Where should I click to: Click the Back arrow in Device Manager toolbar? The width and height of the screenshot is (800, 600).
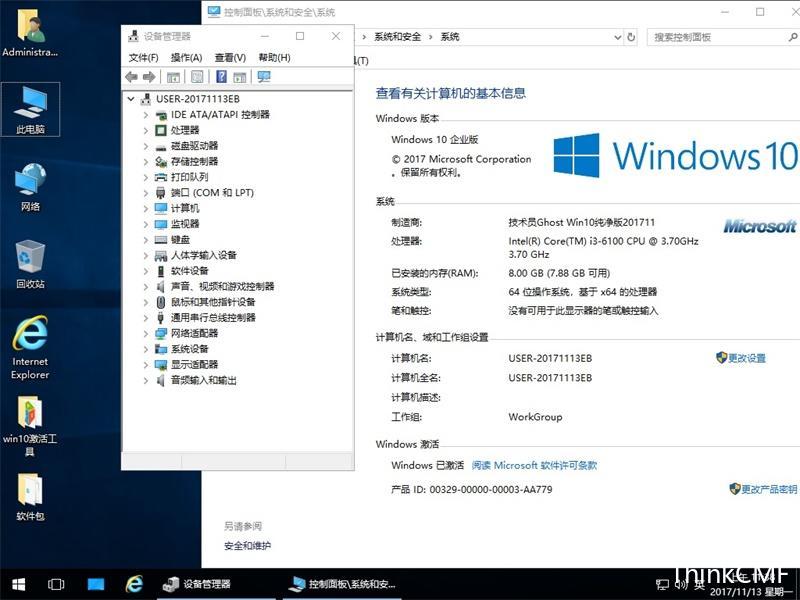pos(132,77)
